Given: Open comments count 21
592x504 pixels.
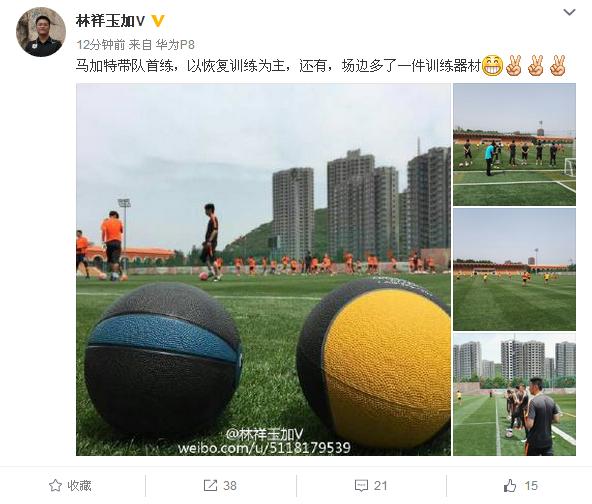Looking at the screenshot, I should click(x=381, y=486).
